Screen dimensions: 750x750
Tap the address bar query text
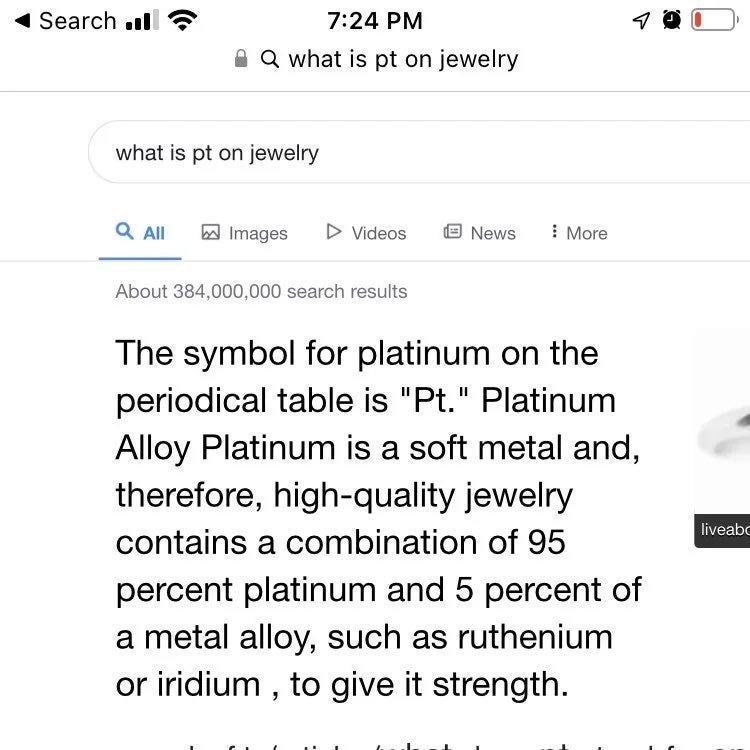point(403,59)
